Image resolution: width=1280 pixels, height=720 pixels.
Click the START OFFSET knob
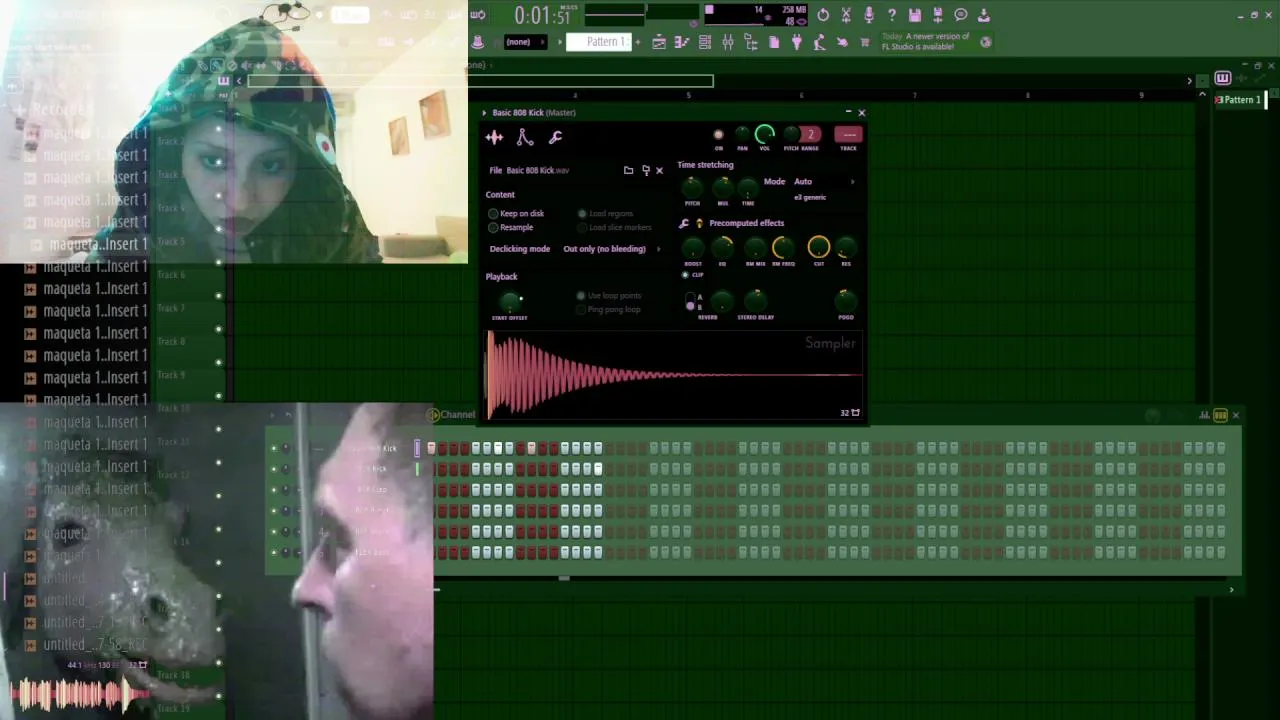pos(510,302)
